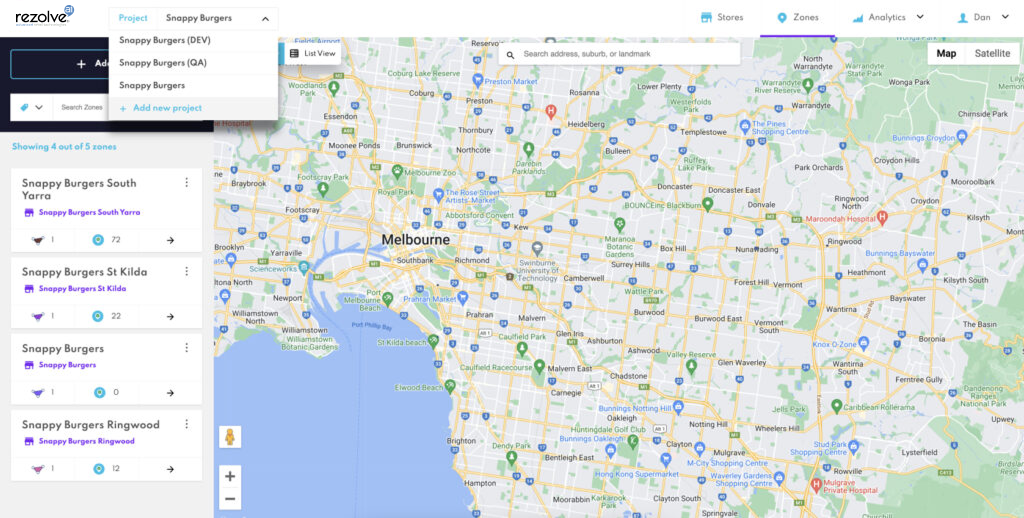Image resolution: width=1024 pixels, height=518 pixels.
Task: Select the Map view type
Action: point(946,54)
